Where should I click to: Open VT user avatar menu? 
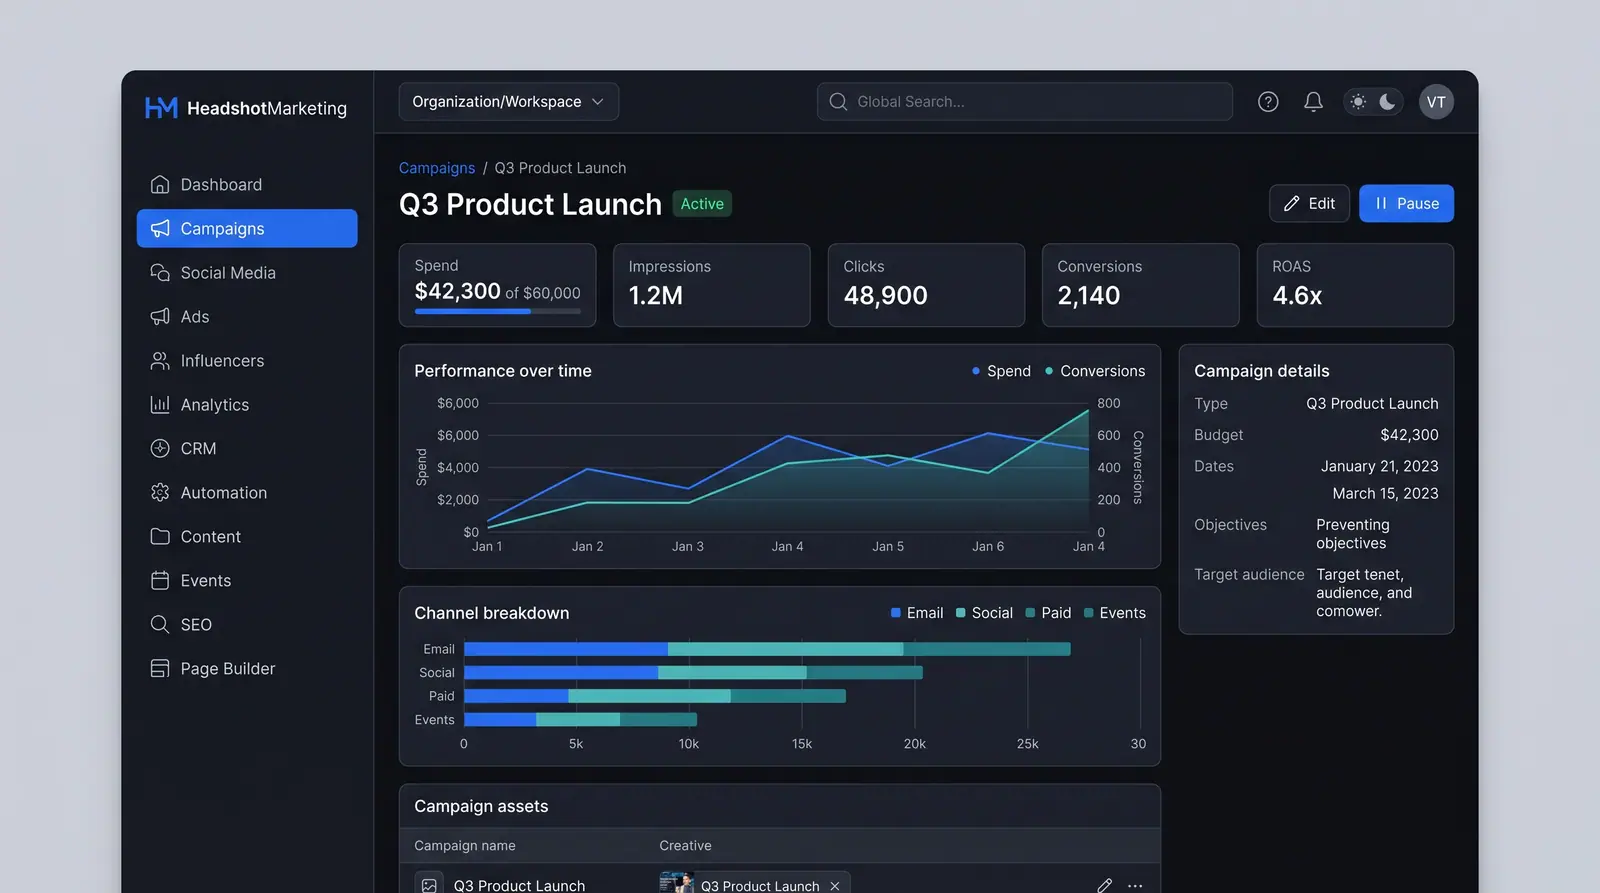pyautogui.click(x=1436, y=101)
